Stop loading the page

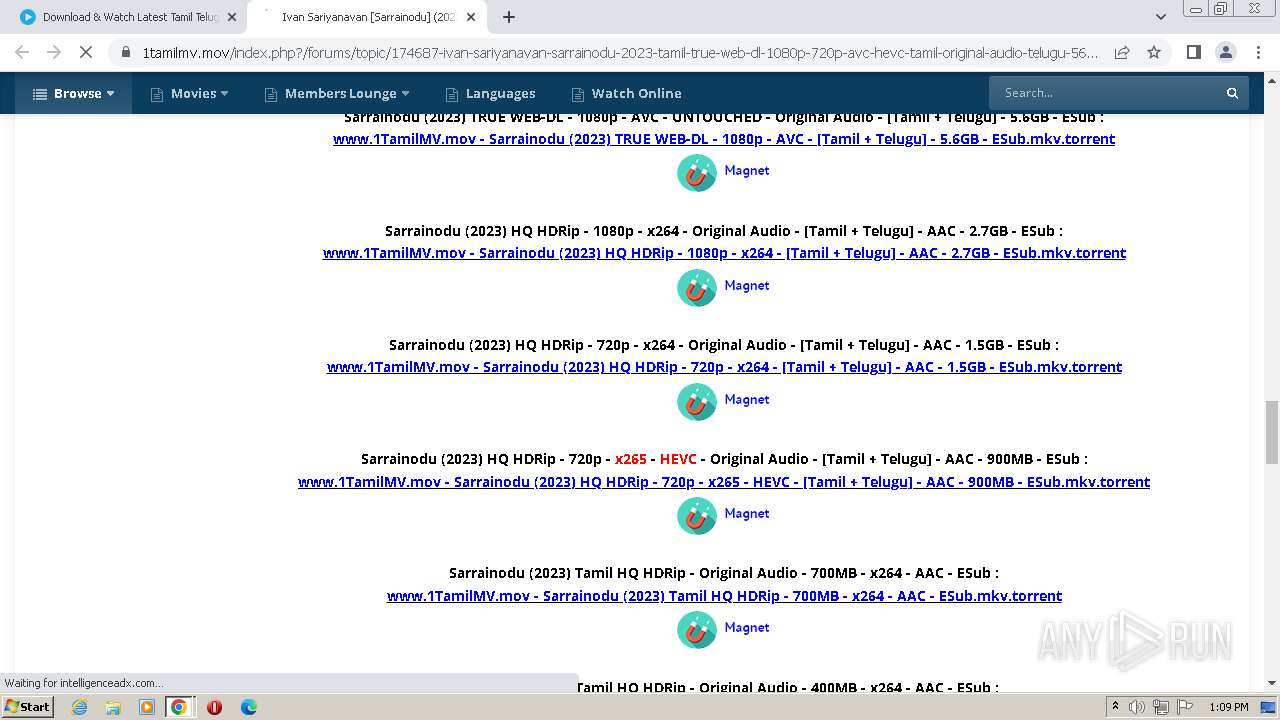[x=86, y=52]
